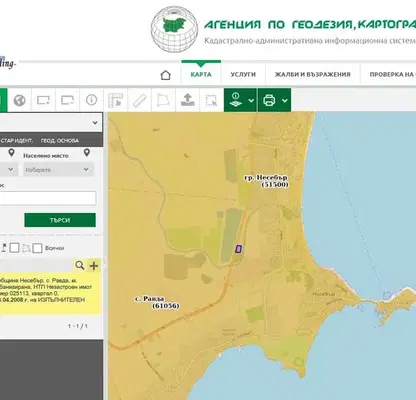Select the distance ruler tool
This screenshot has width=416, height=400.
140,100
